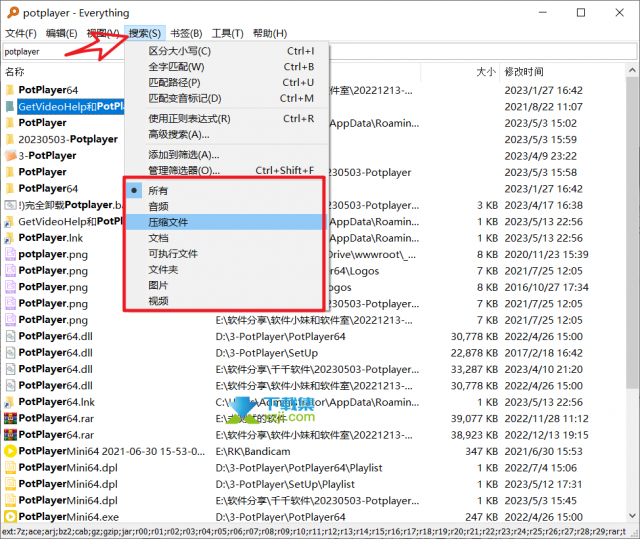Click the icon of !)完全卸载Potplayer.bat
Screen dimensions: 640x539
10,205
